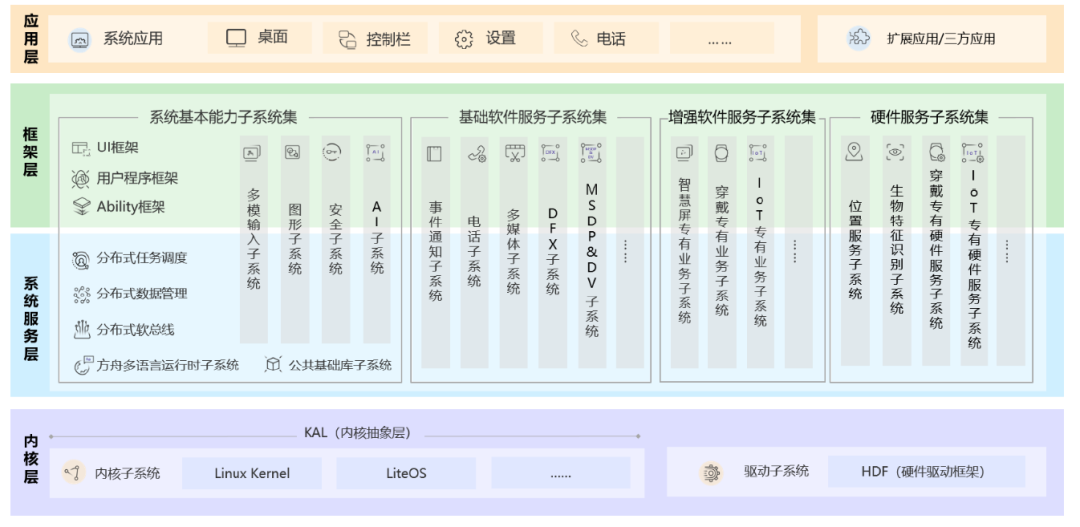Select the Linux Kernel box
This screenshot has height=527, width=1080.
click(252, 473)
